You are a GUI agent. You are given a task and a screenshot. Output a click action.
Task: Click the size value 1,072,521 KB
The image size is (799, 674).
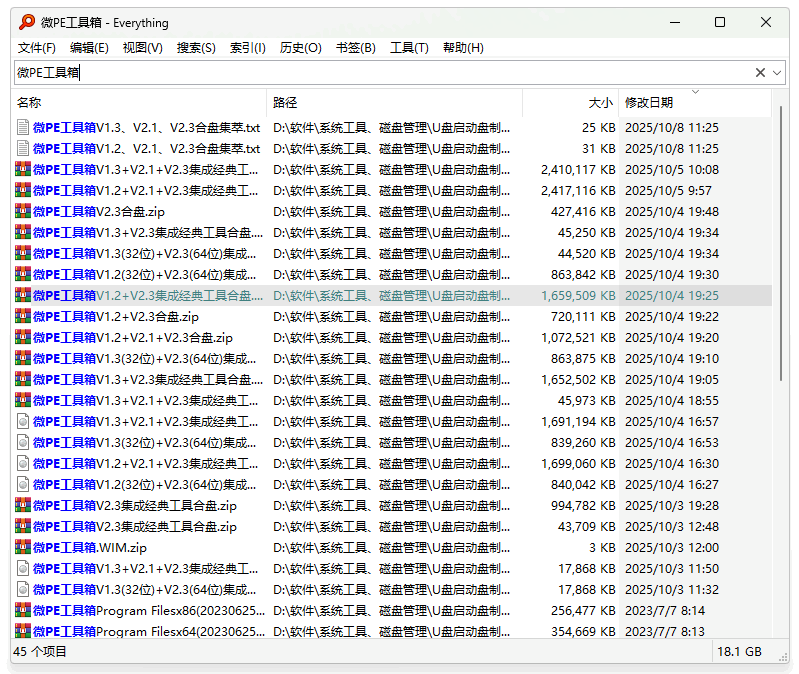pyautogui.click(x=578, y=337)
